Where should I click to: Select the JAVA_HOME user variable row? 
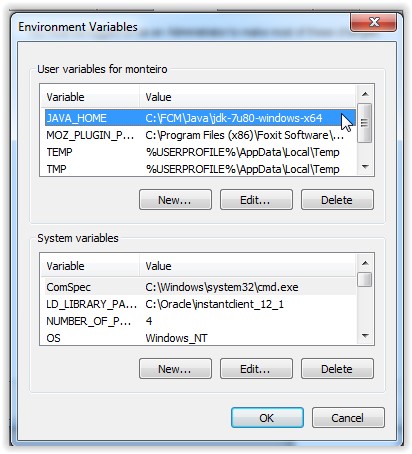pyautogui.click(x=200, y=118)
